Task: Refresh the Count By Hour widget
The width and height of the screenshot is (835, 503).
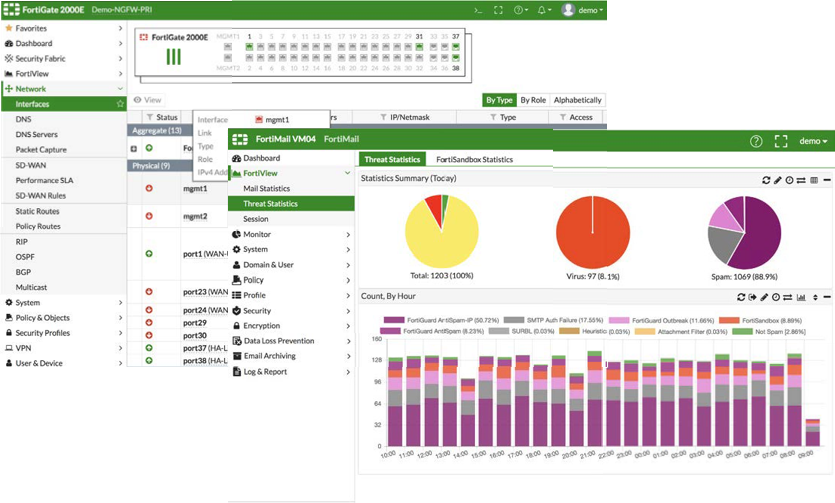Action: coord(741,297)
